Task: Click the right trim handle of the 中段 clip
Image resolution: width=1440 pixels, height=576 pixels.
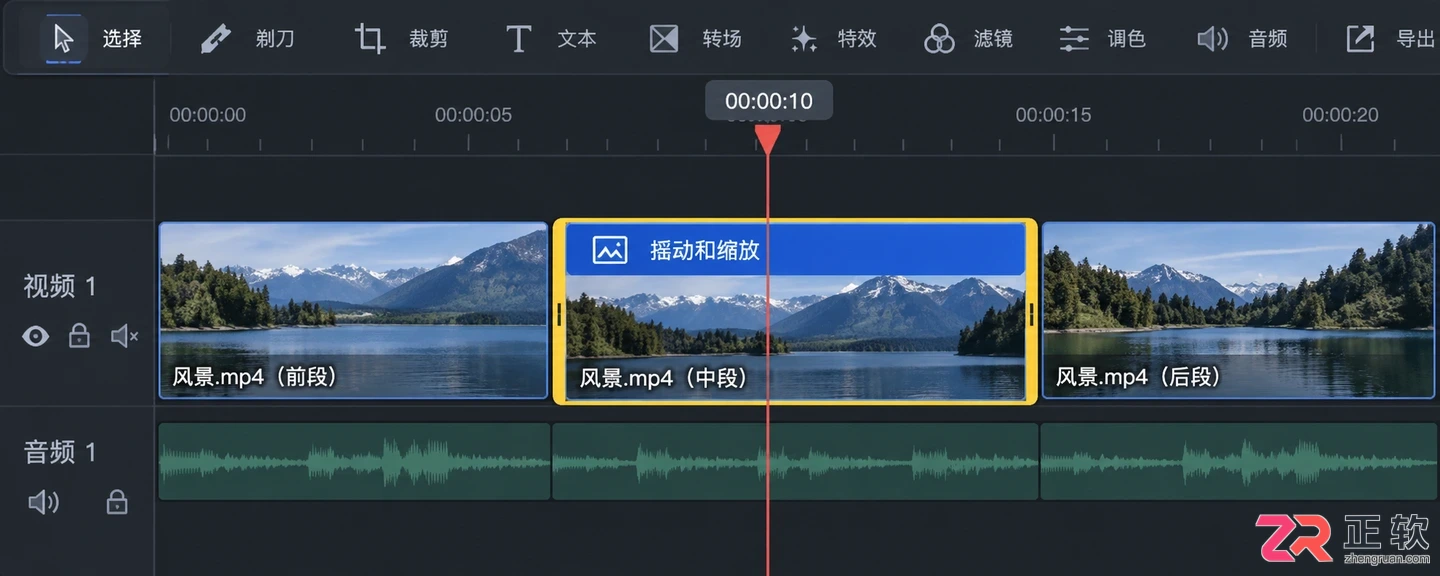Action: [1031, 314]
